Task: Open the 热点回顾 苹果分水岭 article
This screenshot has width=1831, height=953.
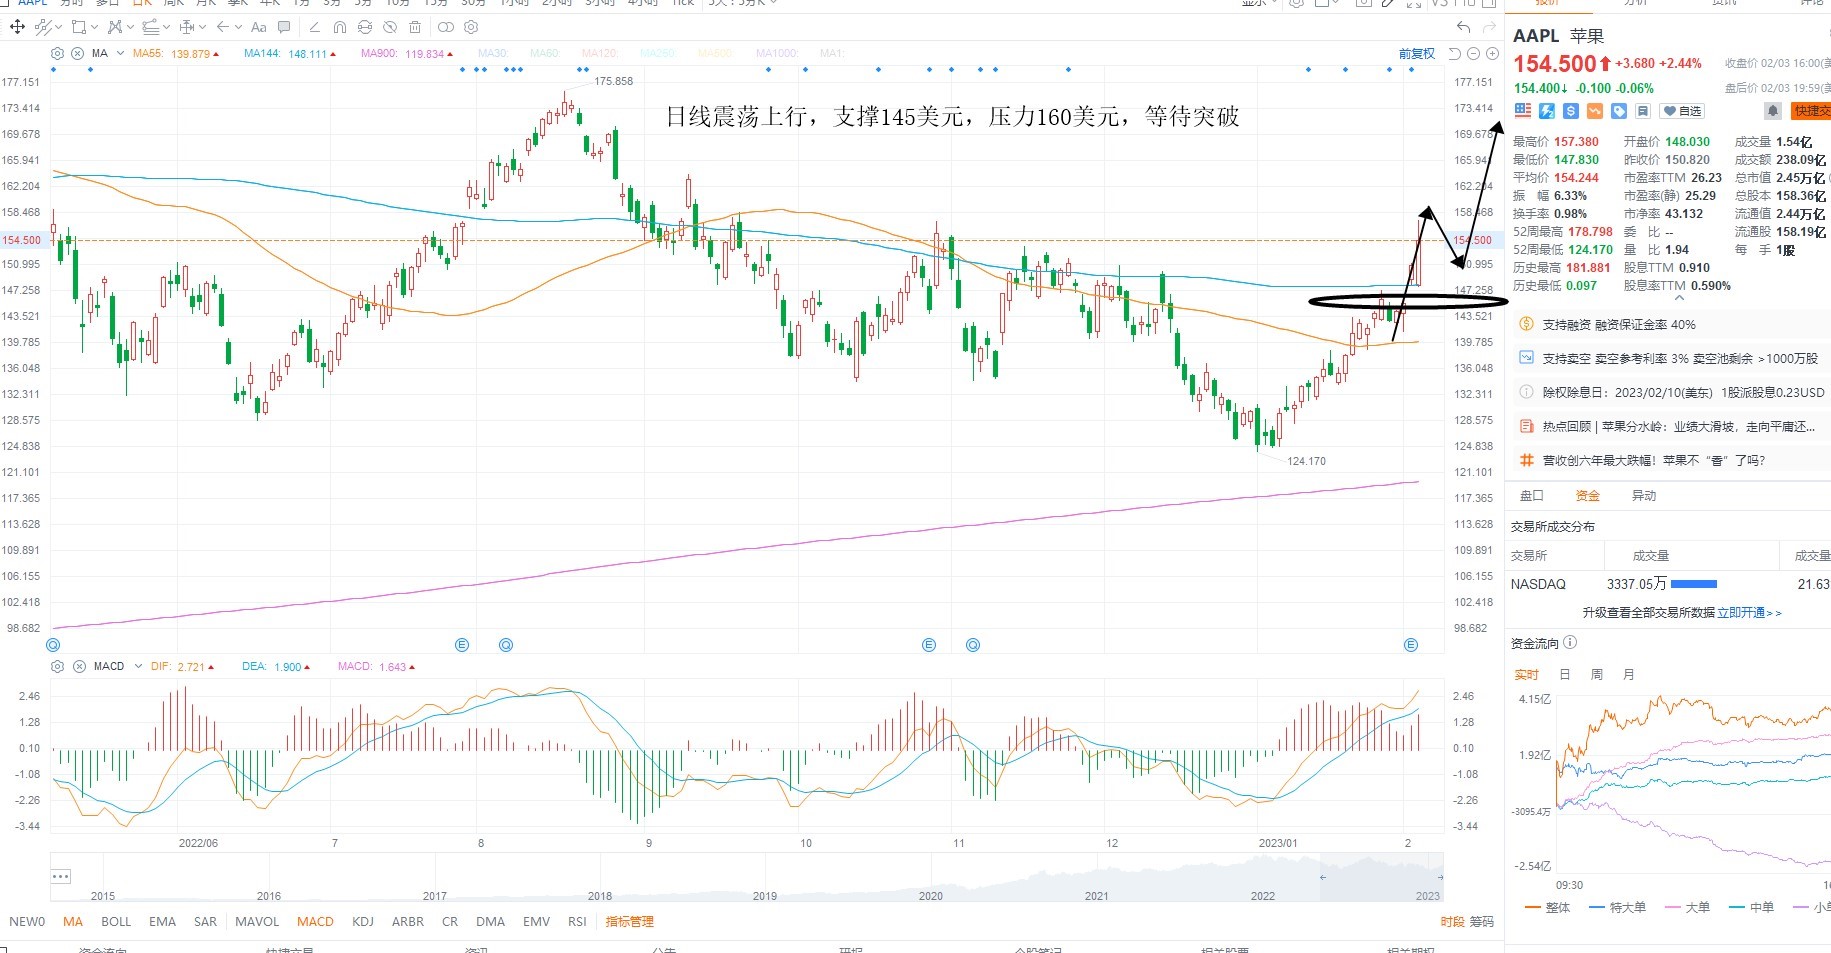Action: pyautogui.click(x=1678, y=426)
